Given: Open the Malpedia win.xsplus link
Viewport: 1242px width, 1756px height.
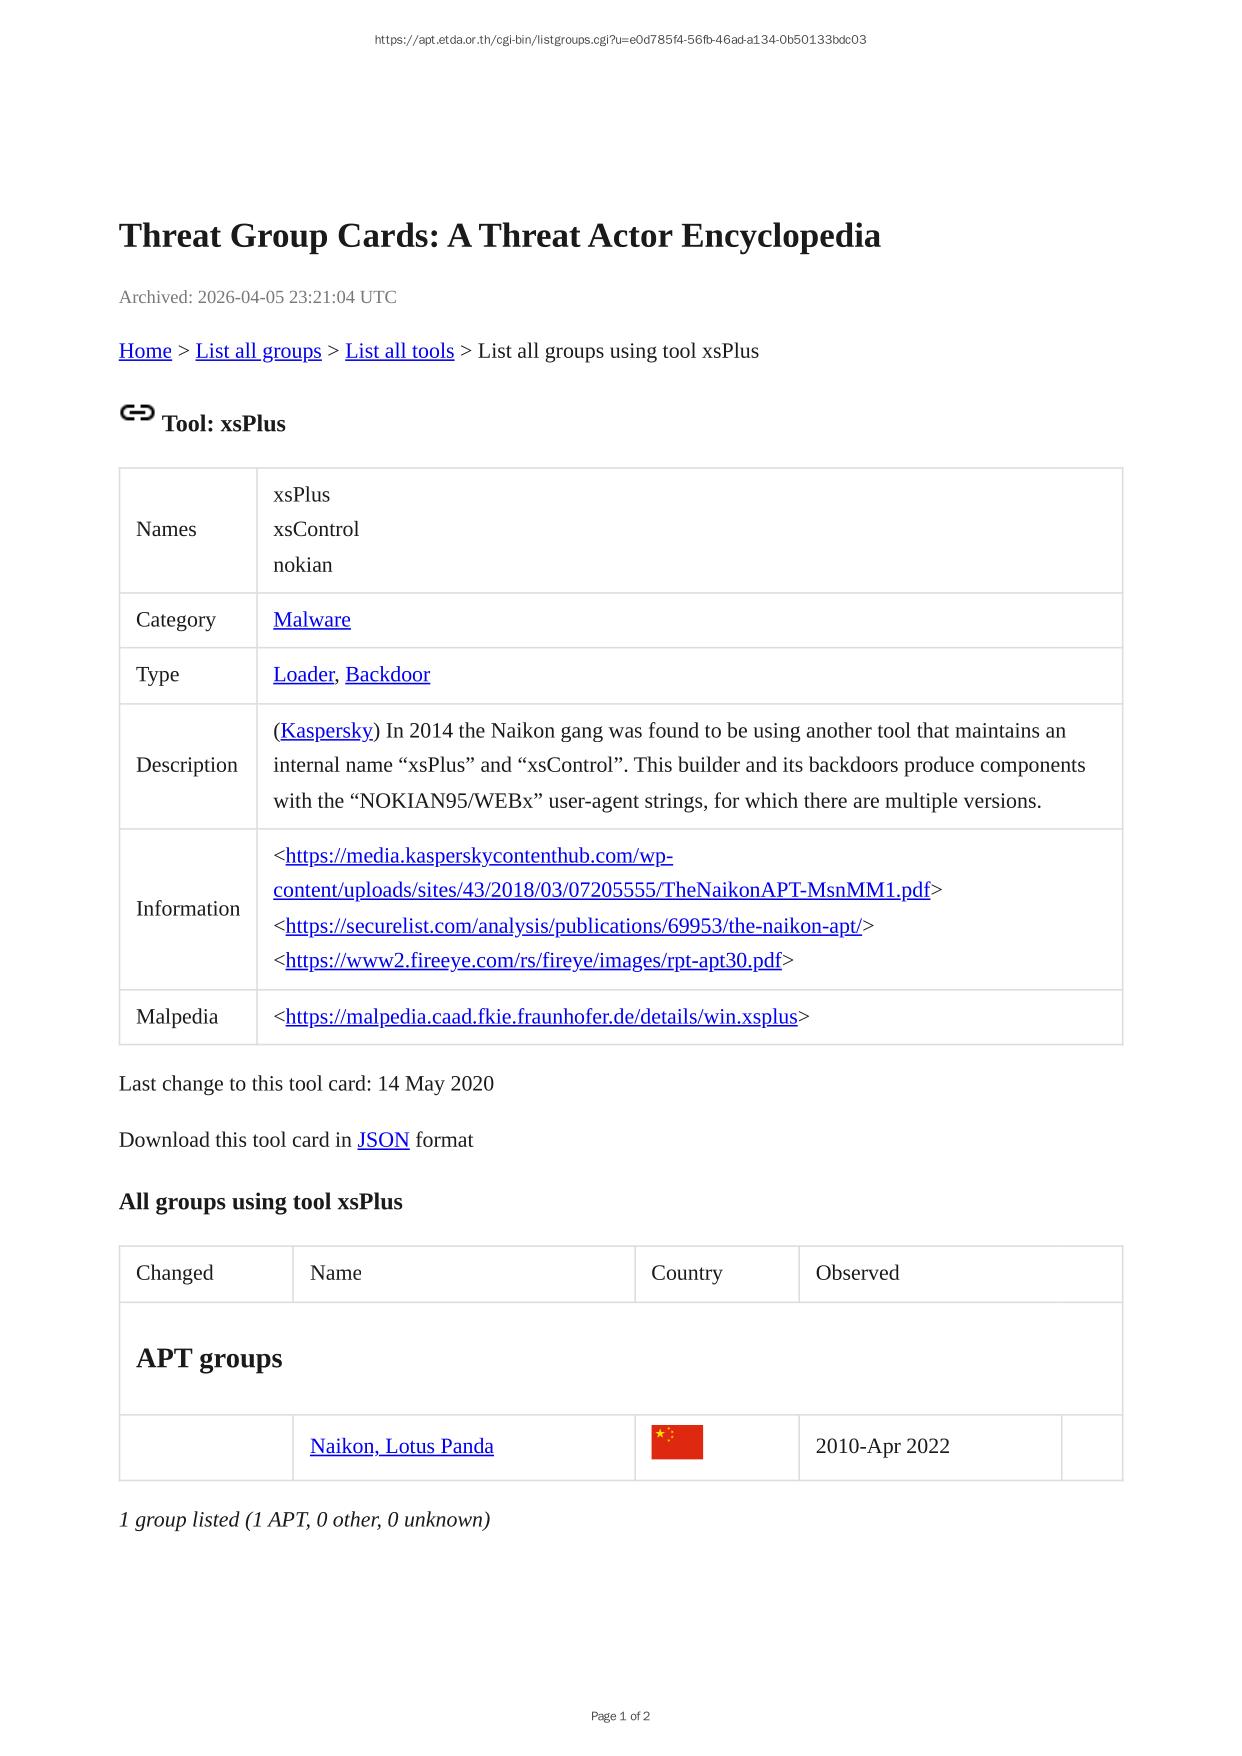Looking at the screenshot, I should [x=541, y=1017].
